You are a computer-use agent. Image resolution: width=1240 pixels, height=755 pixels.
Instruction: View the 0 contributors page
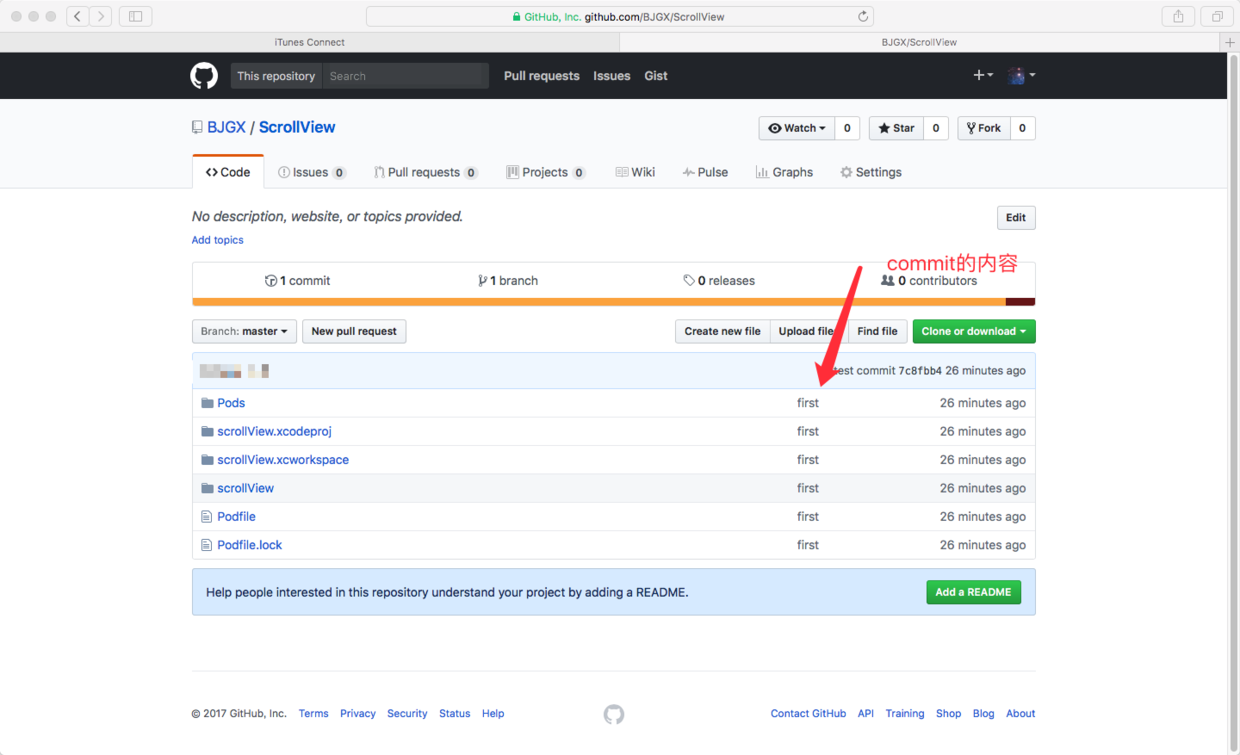929,281
